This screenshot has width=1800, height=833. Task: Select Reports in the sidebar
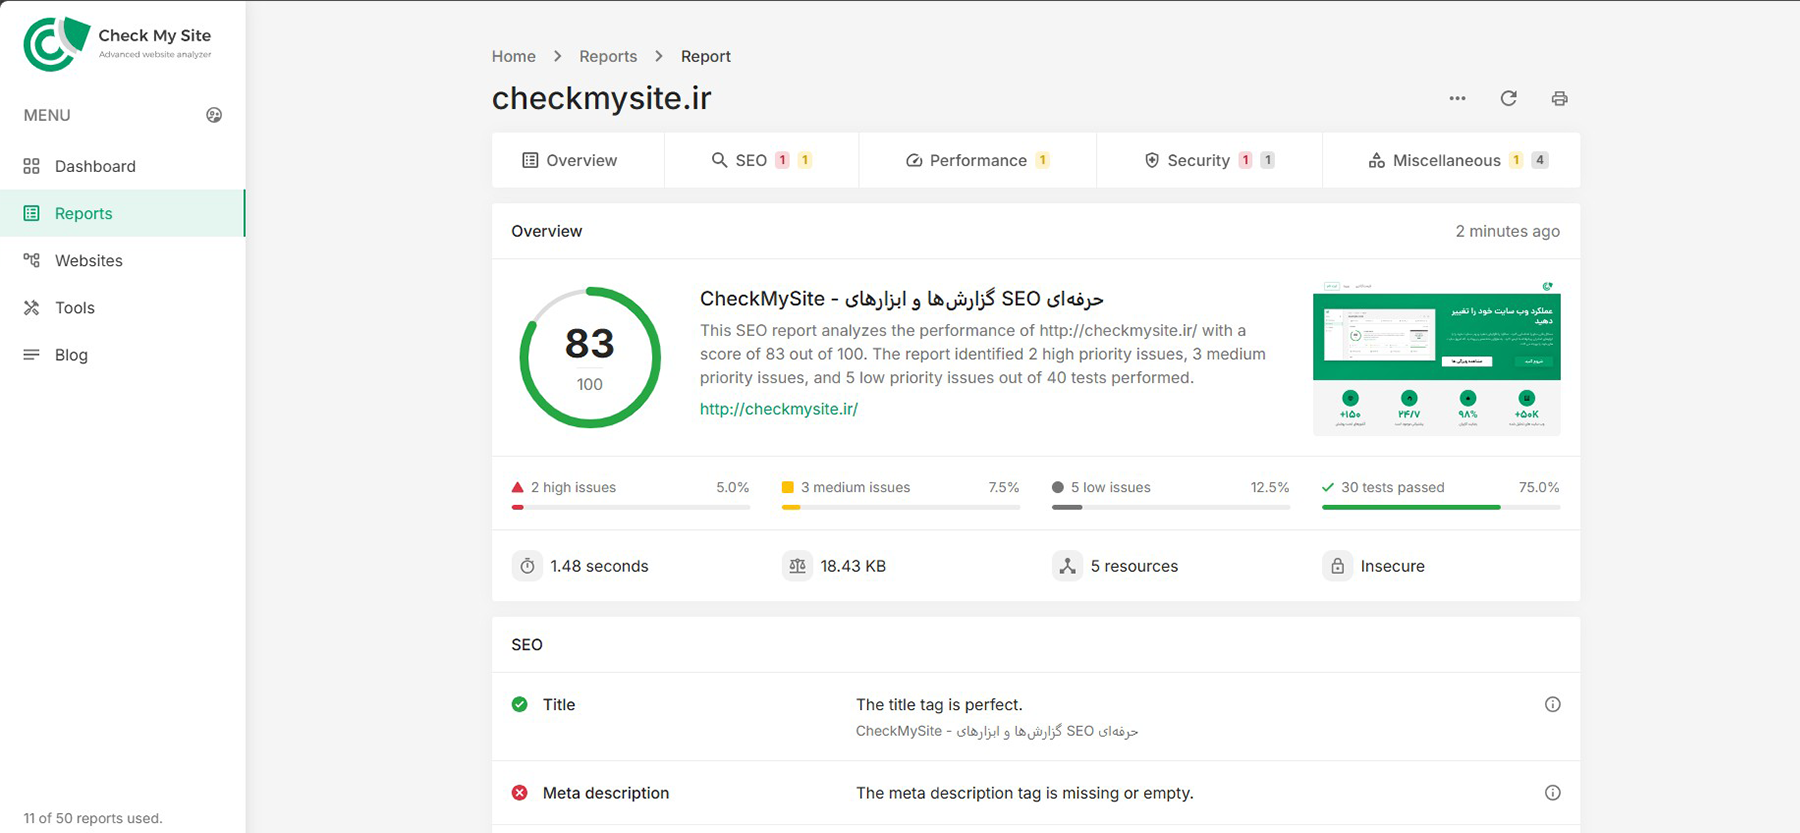122,213
